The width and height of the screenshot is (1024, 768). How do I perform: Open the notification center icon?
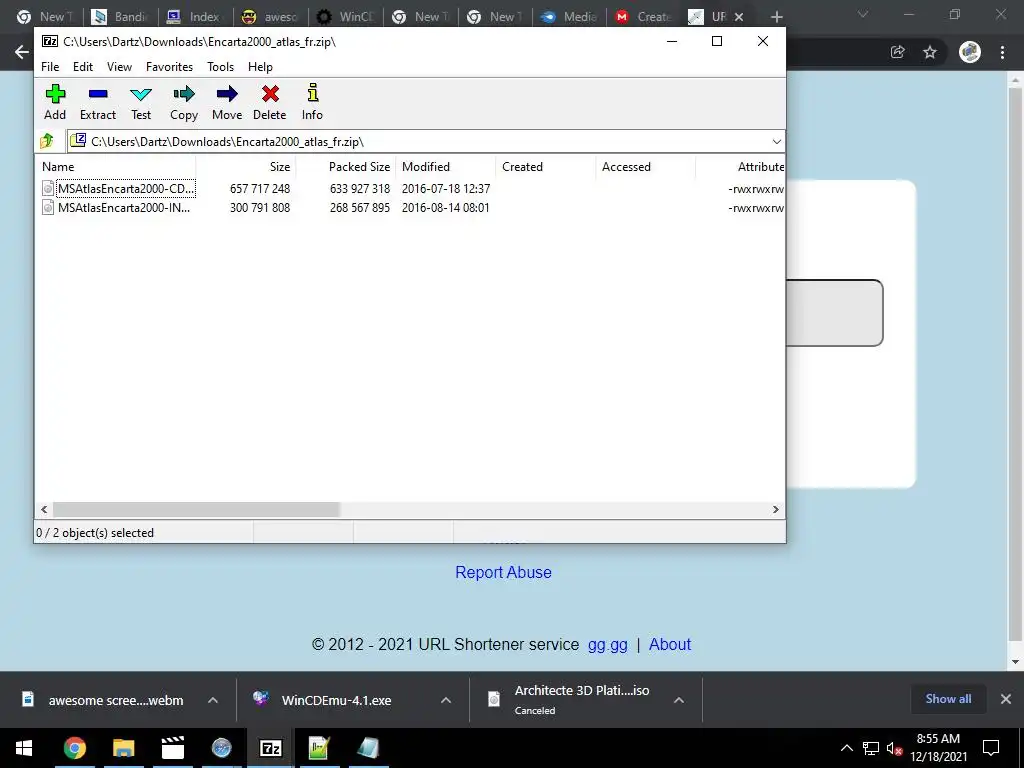click(x=991, y=748)
